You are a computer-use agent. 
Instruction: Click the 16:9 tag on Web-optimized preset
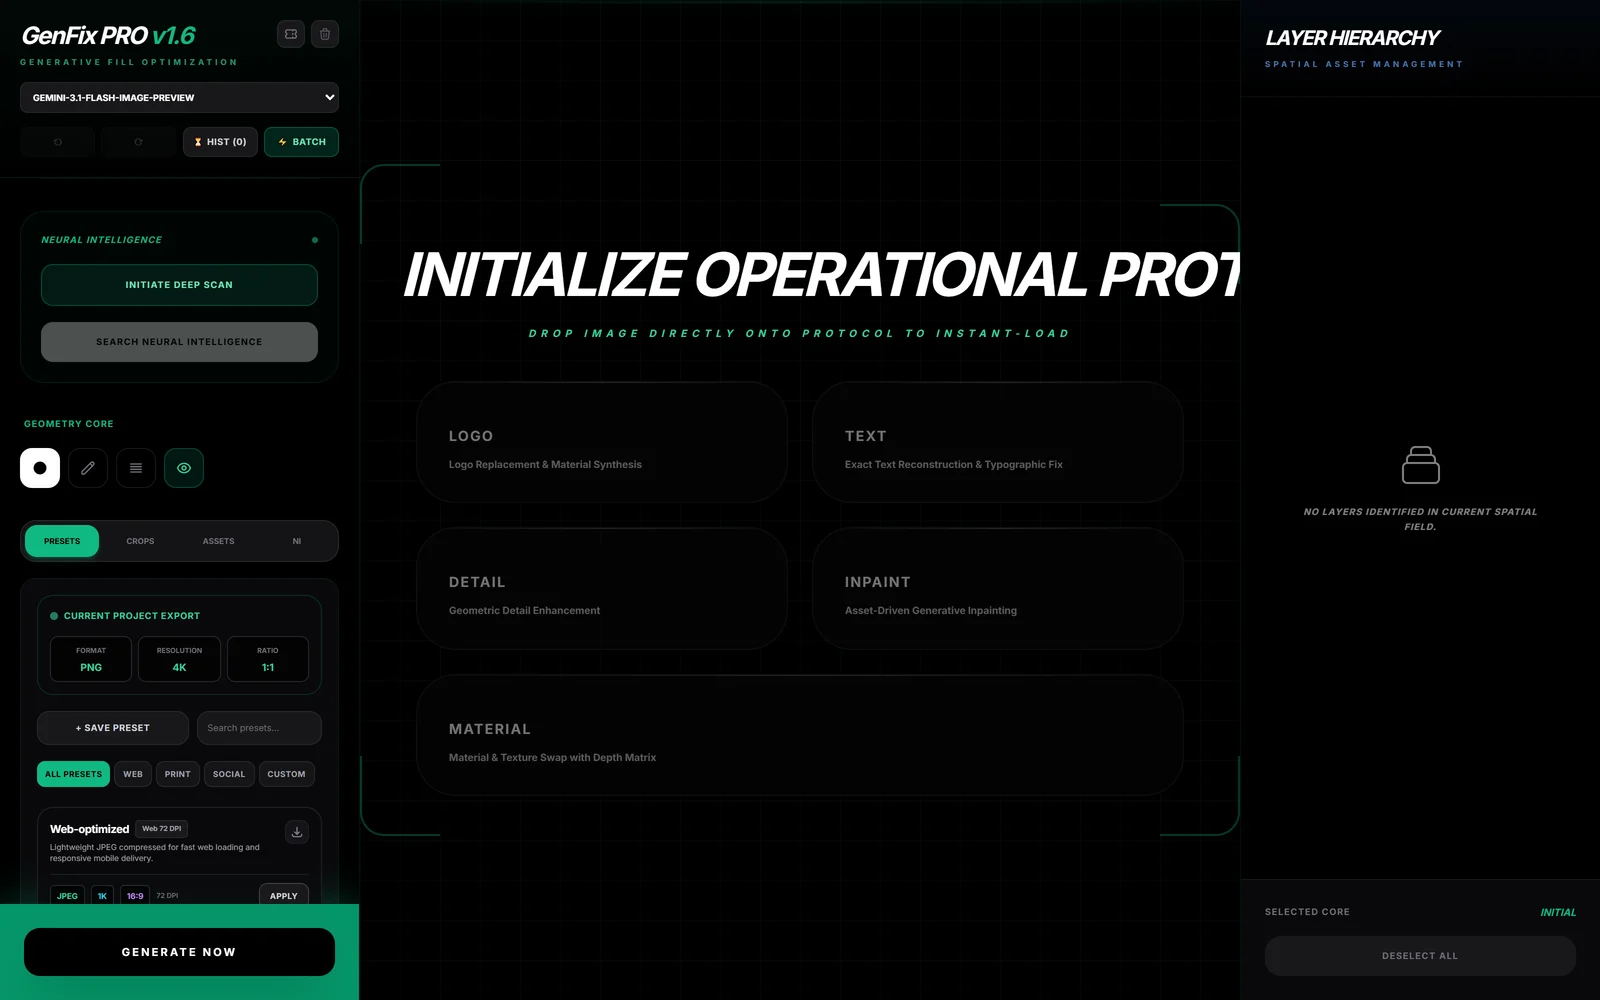tap(135, 895)
